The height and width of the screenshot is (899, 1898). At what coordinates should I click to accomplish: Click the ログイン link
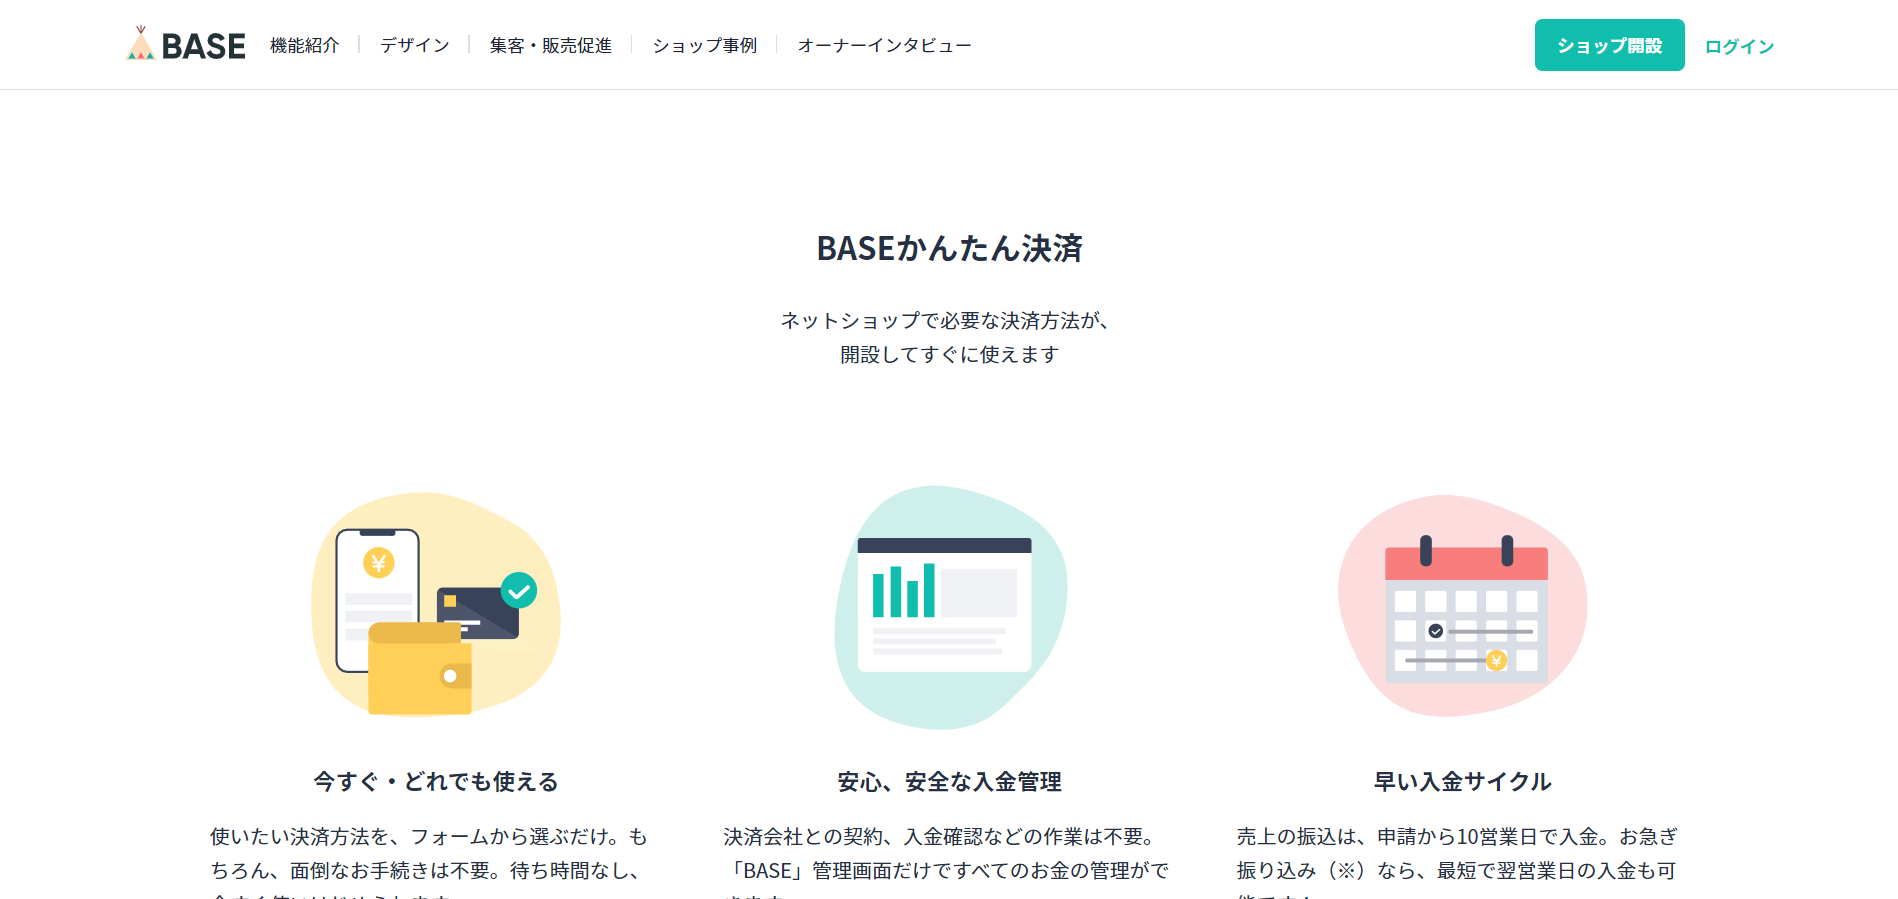click(1739, 46)
